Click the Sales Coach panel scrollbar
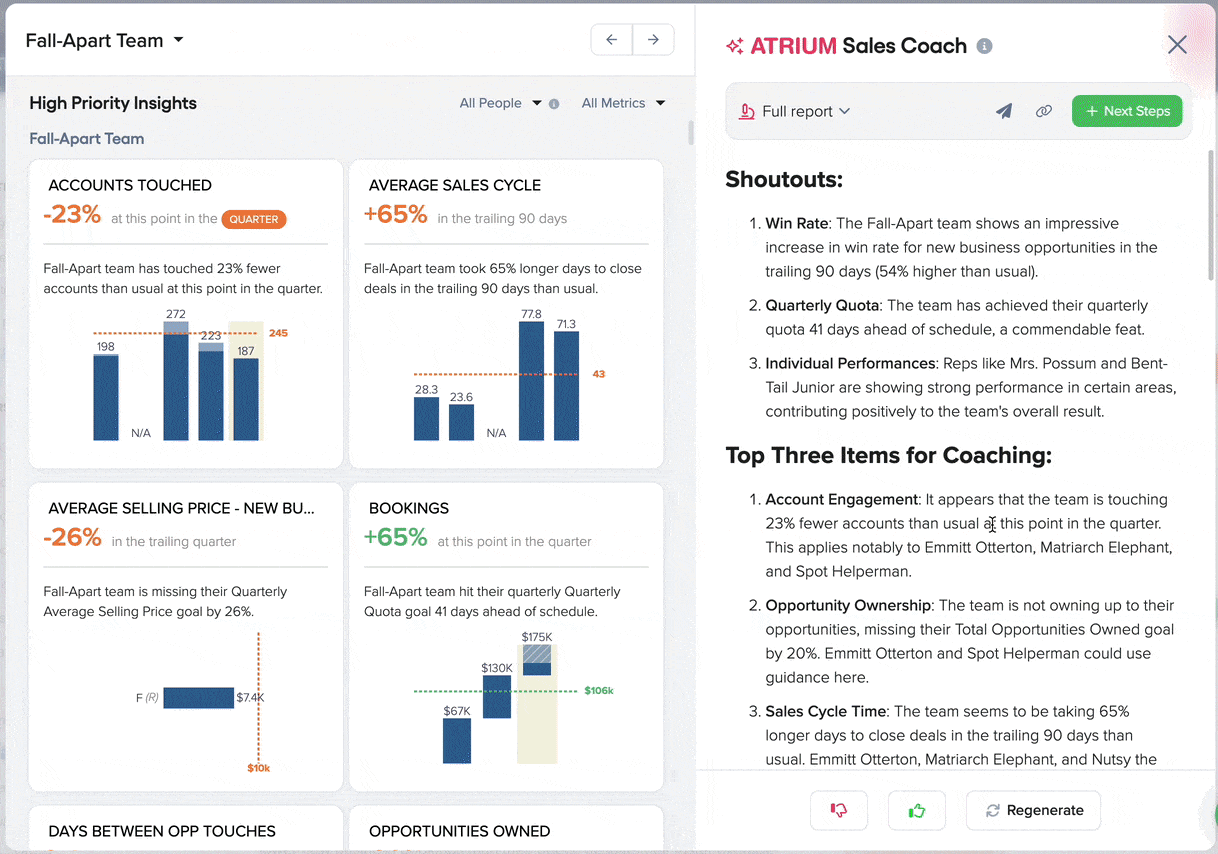1218x854 pixels. tap(1213, 216)
